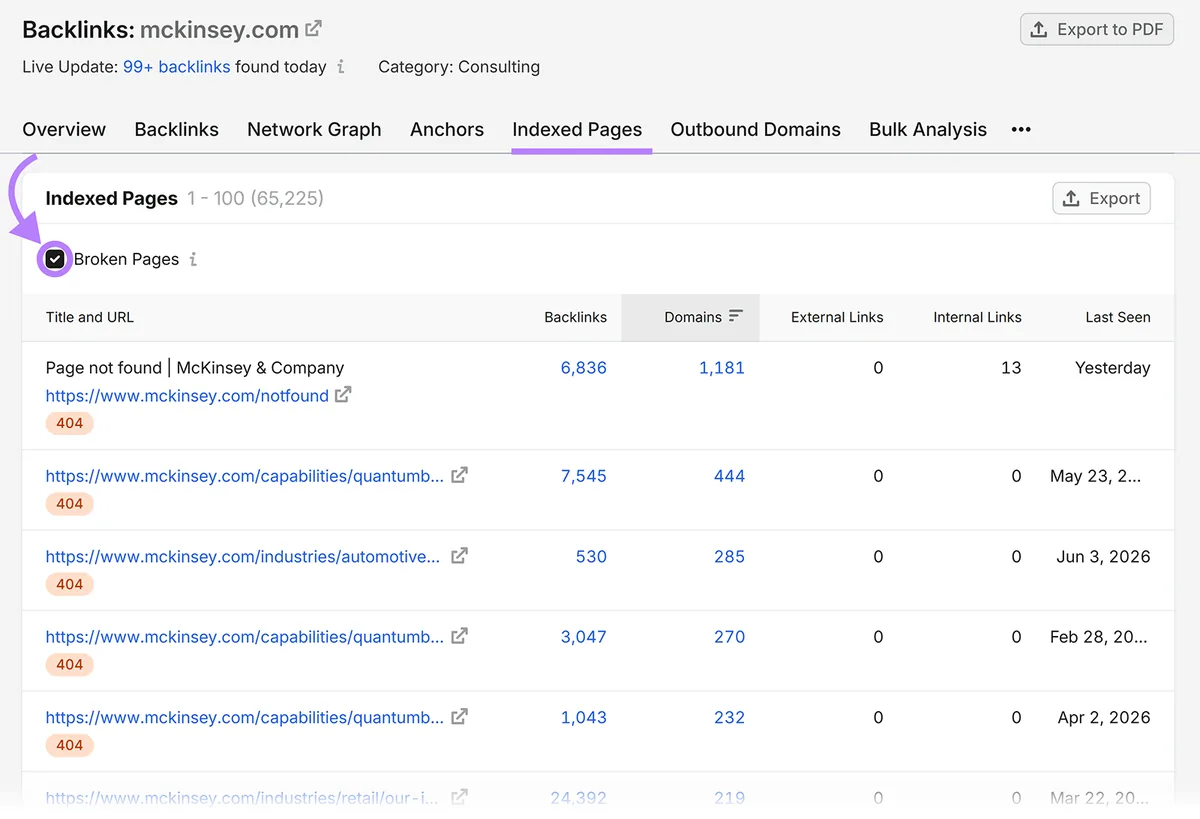Open external link icon in the 1,043 backlinks row
This screenshot has height=819, width=1200.
click(x=459, y=717)
